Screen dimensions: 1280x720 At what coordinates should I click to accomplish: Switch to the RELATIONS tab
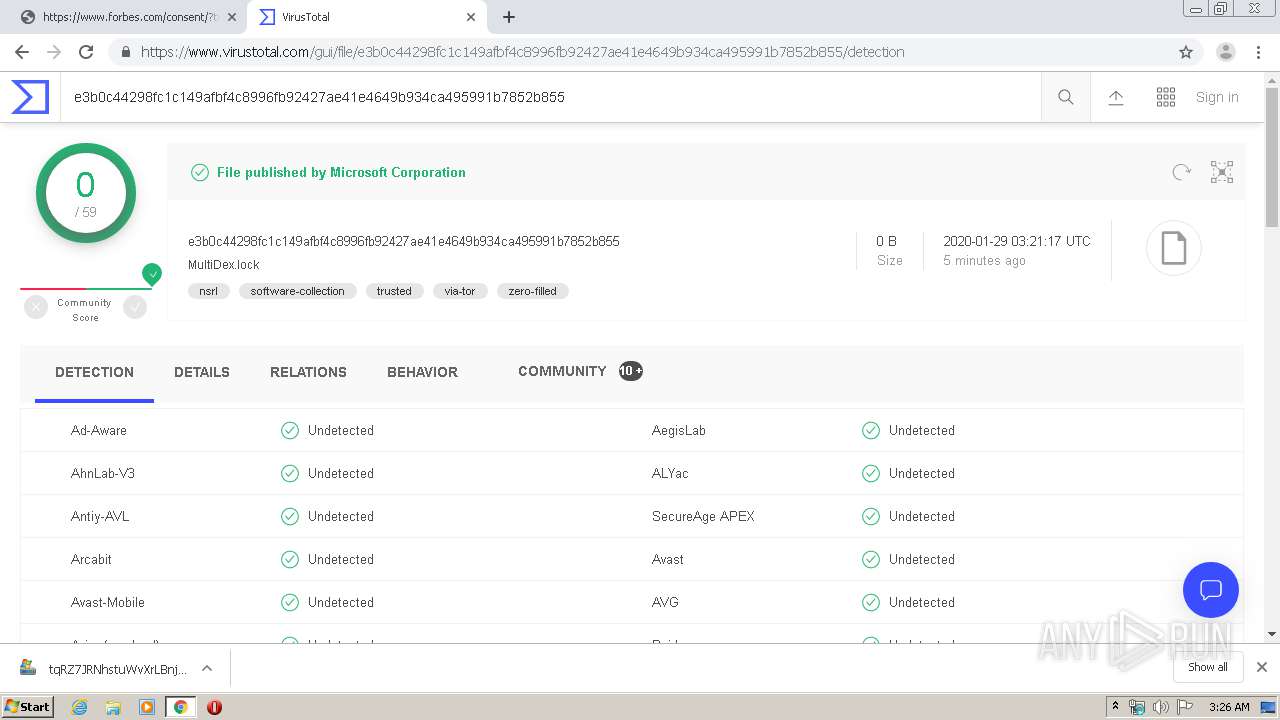tap(308, 372)
